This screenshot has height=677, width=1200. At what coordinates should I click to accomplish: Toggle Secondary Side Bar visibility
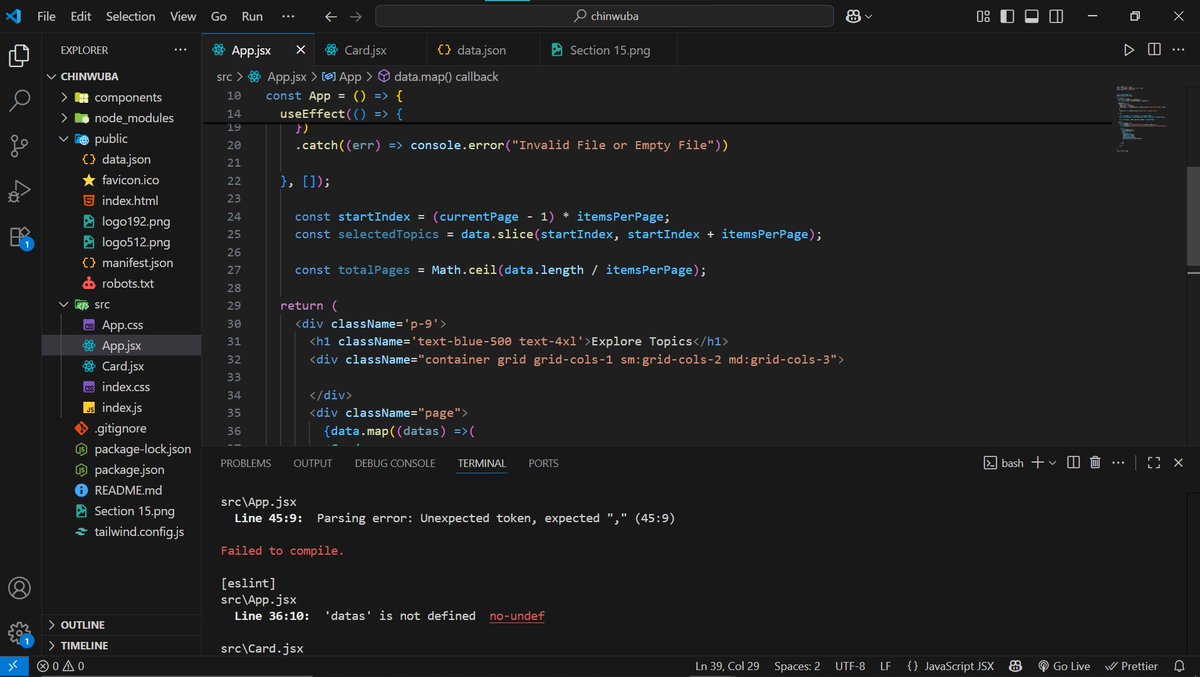(1056, 16)
